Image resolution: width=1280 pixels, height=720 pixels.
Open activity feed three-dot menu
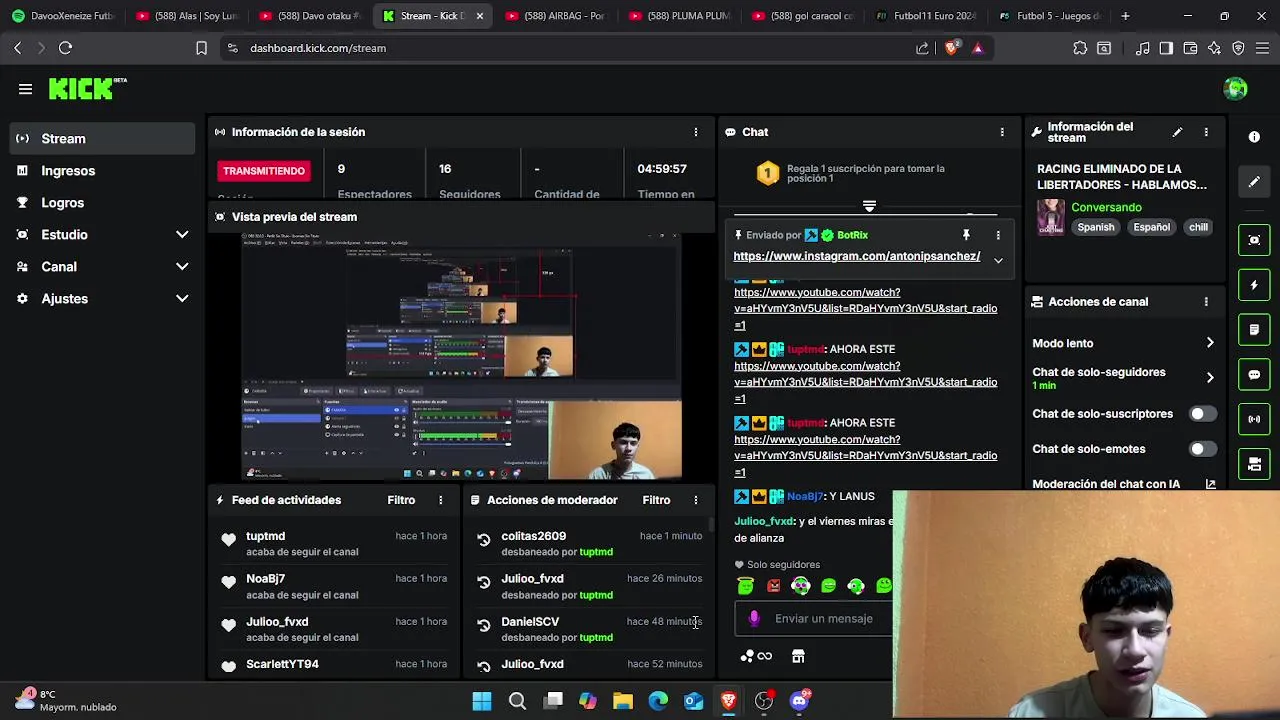coord(441,500)
